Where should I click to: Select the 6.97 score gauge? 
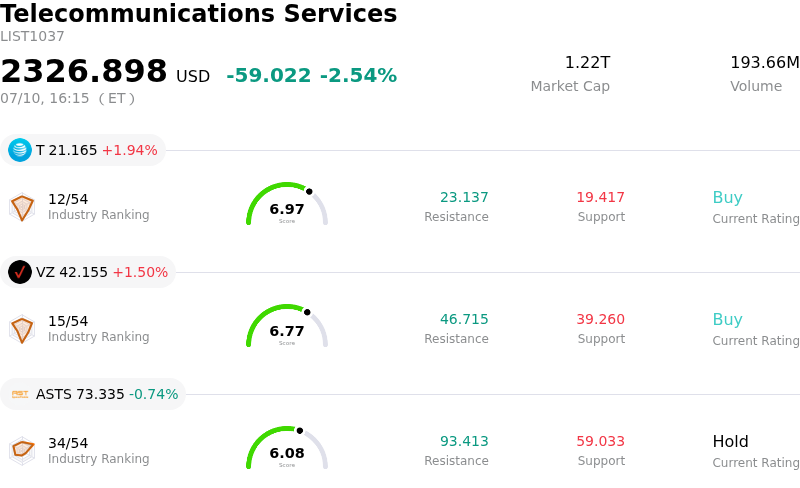pyautogui.click(x=287, y=204)
